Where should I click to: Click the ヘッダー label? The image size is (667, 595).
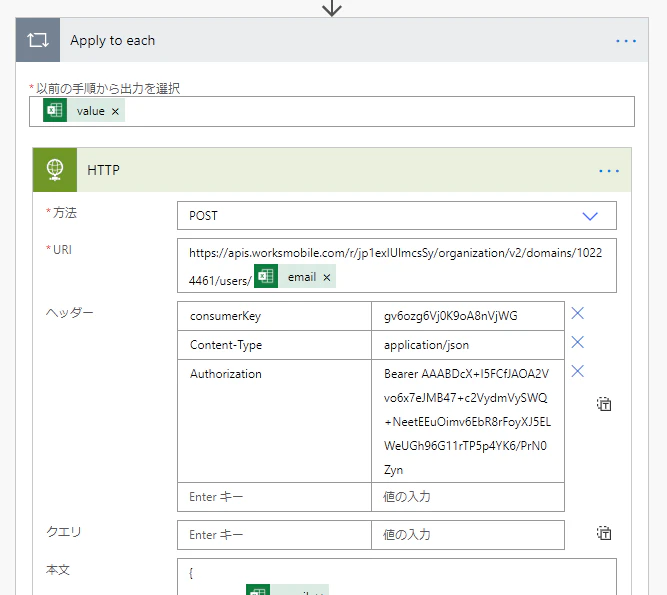[69, 313]
